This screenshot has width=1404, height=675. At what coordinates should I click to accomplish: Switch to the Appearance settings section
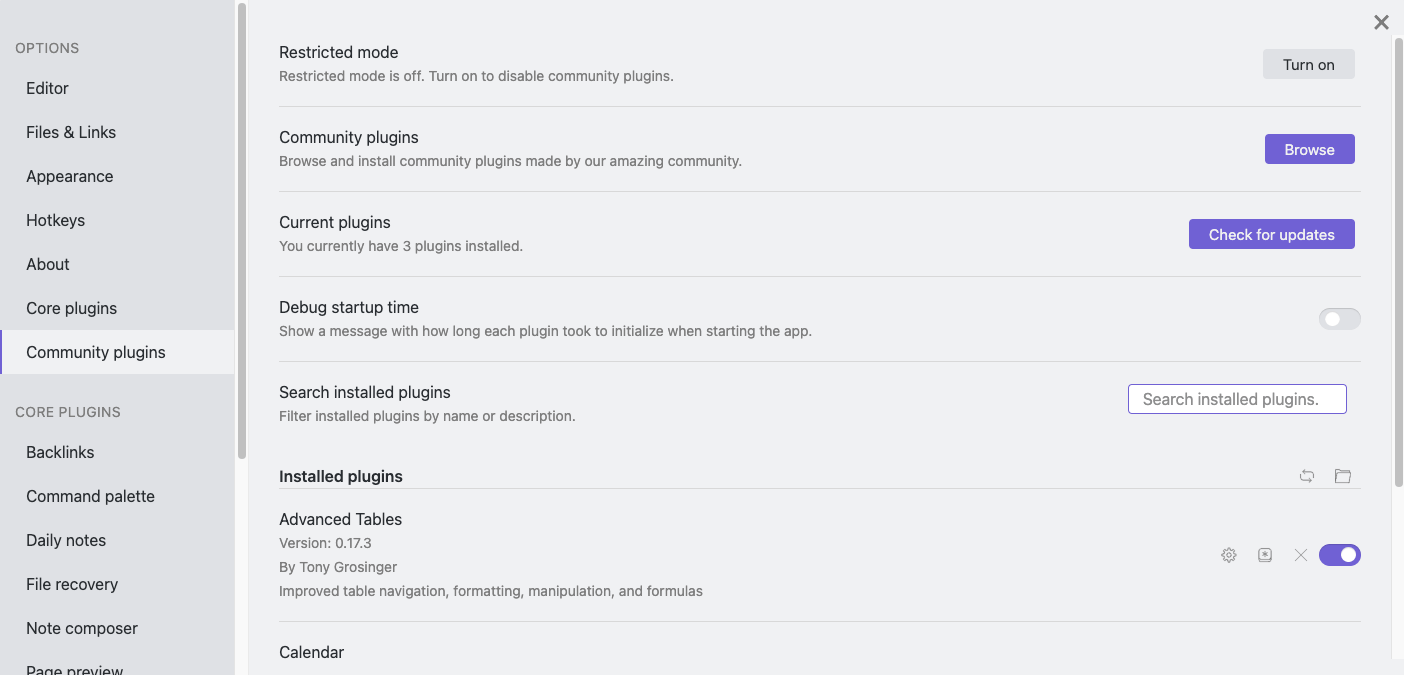click(70, 176)
